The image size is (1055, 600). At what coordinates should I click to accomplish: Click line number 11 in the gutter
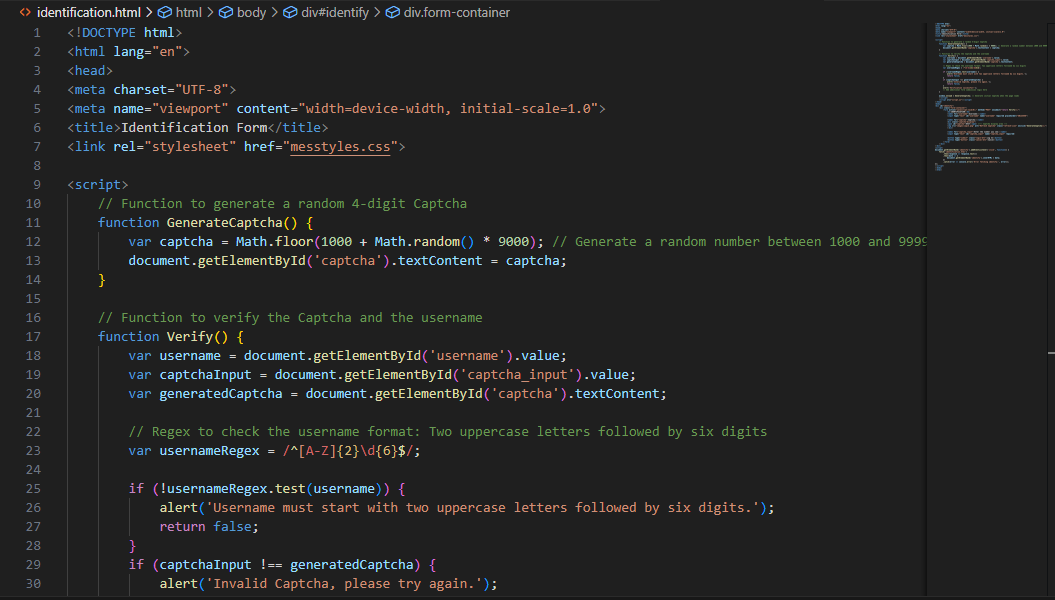tap(33, 223)
